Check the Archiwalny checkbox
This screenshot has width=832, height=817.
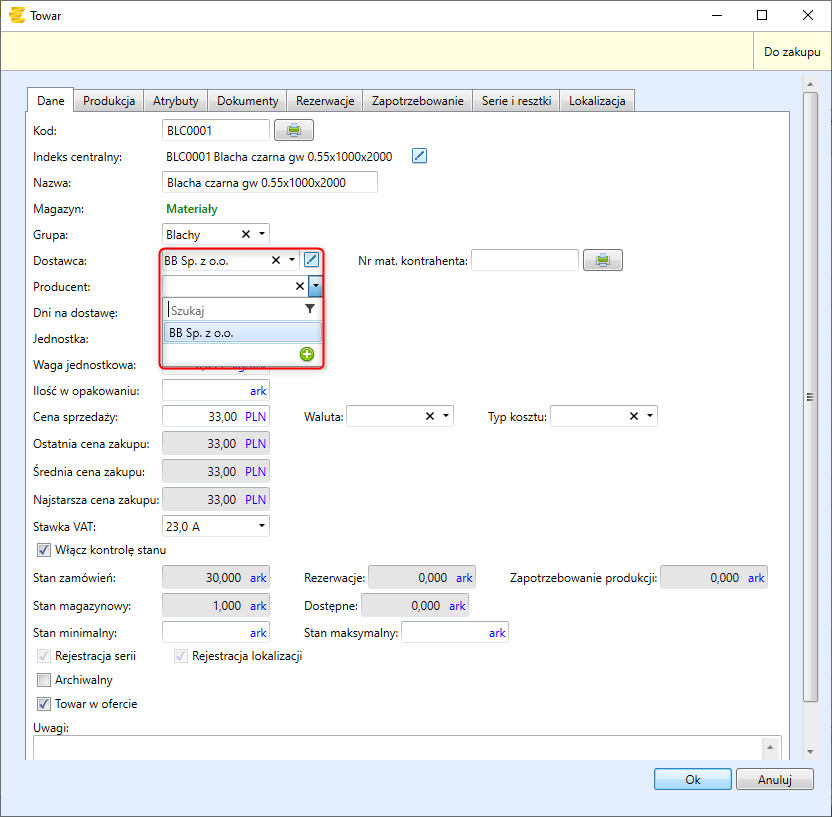(43, 680)
